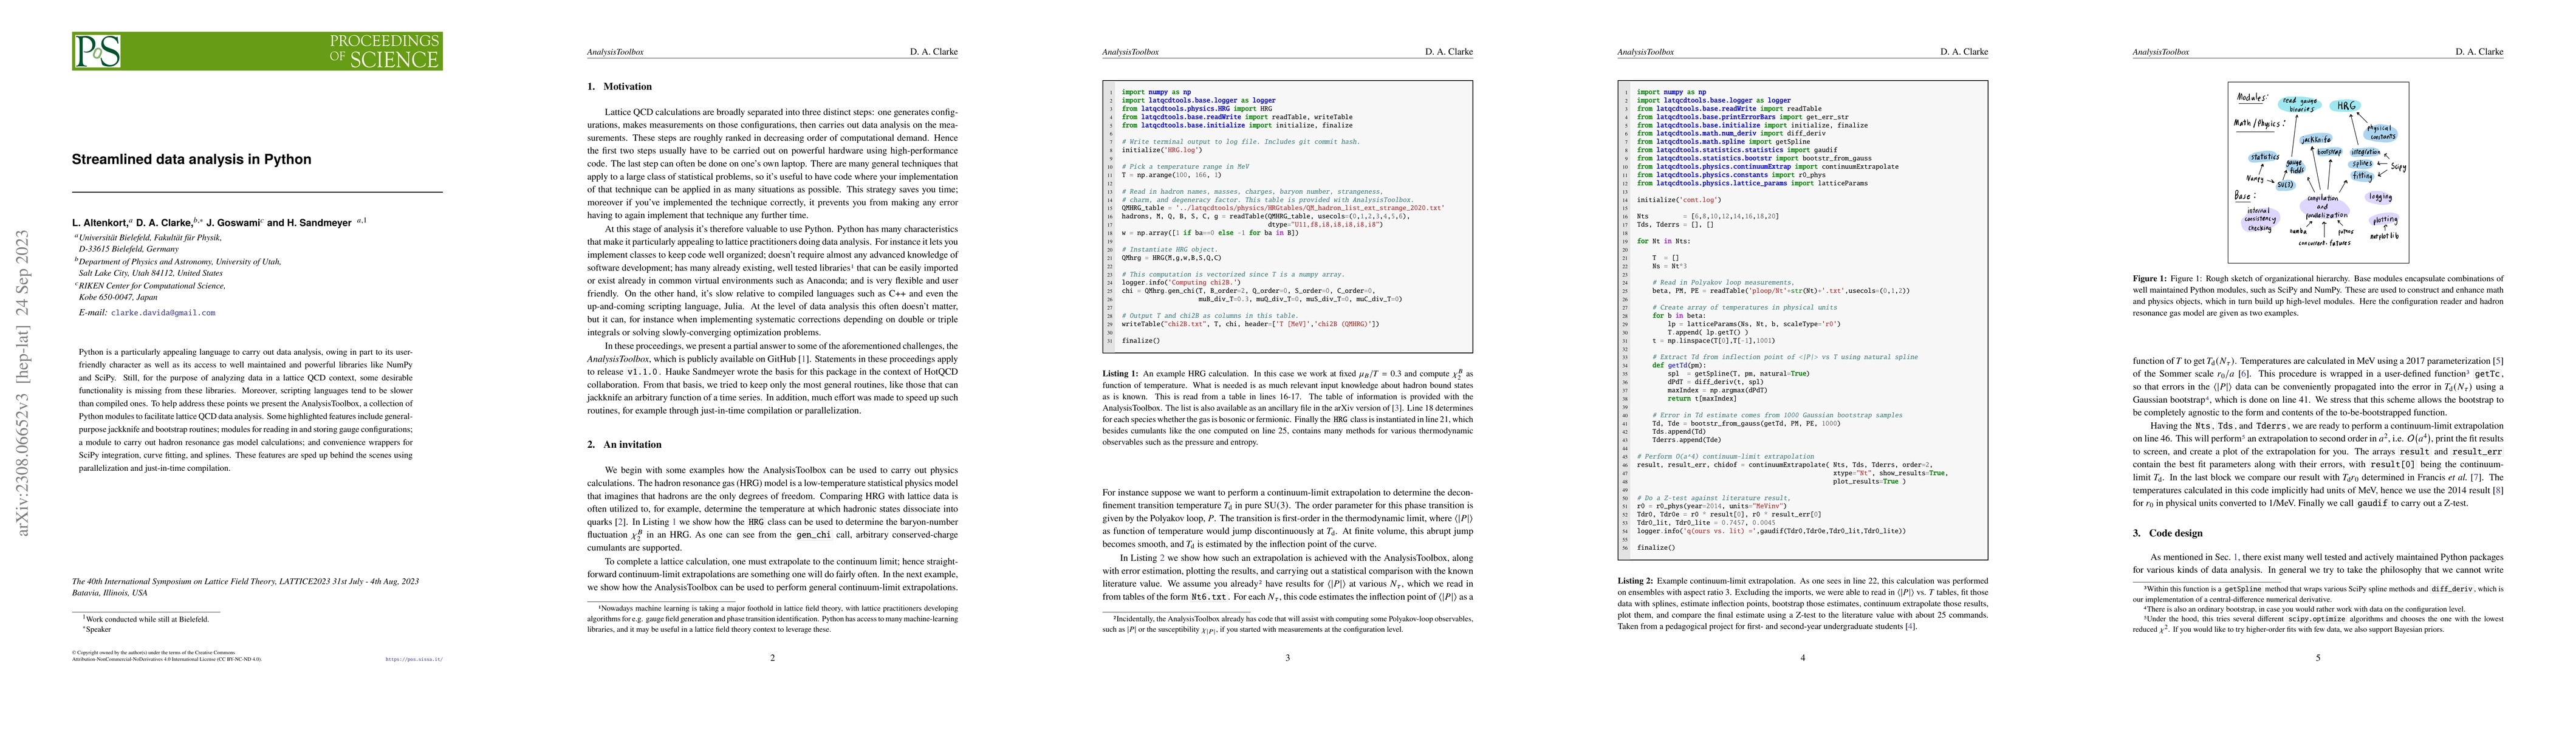Click the abstract paragraph on the title page
The width and height of the screenshot is (2576, 729).
click(245, 410)
